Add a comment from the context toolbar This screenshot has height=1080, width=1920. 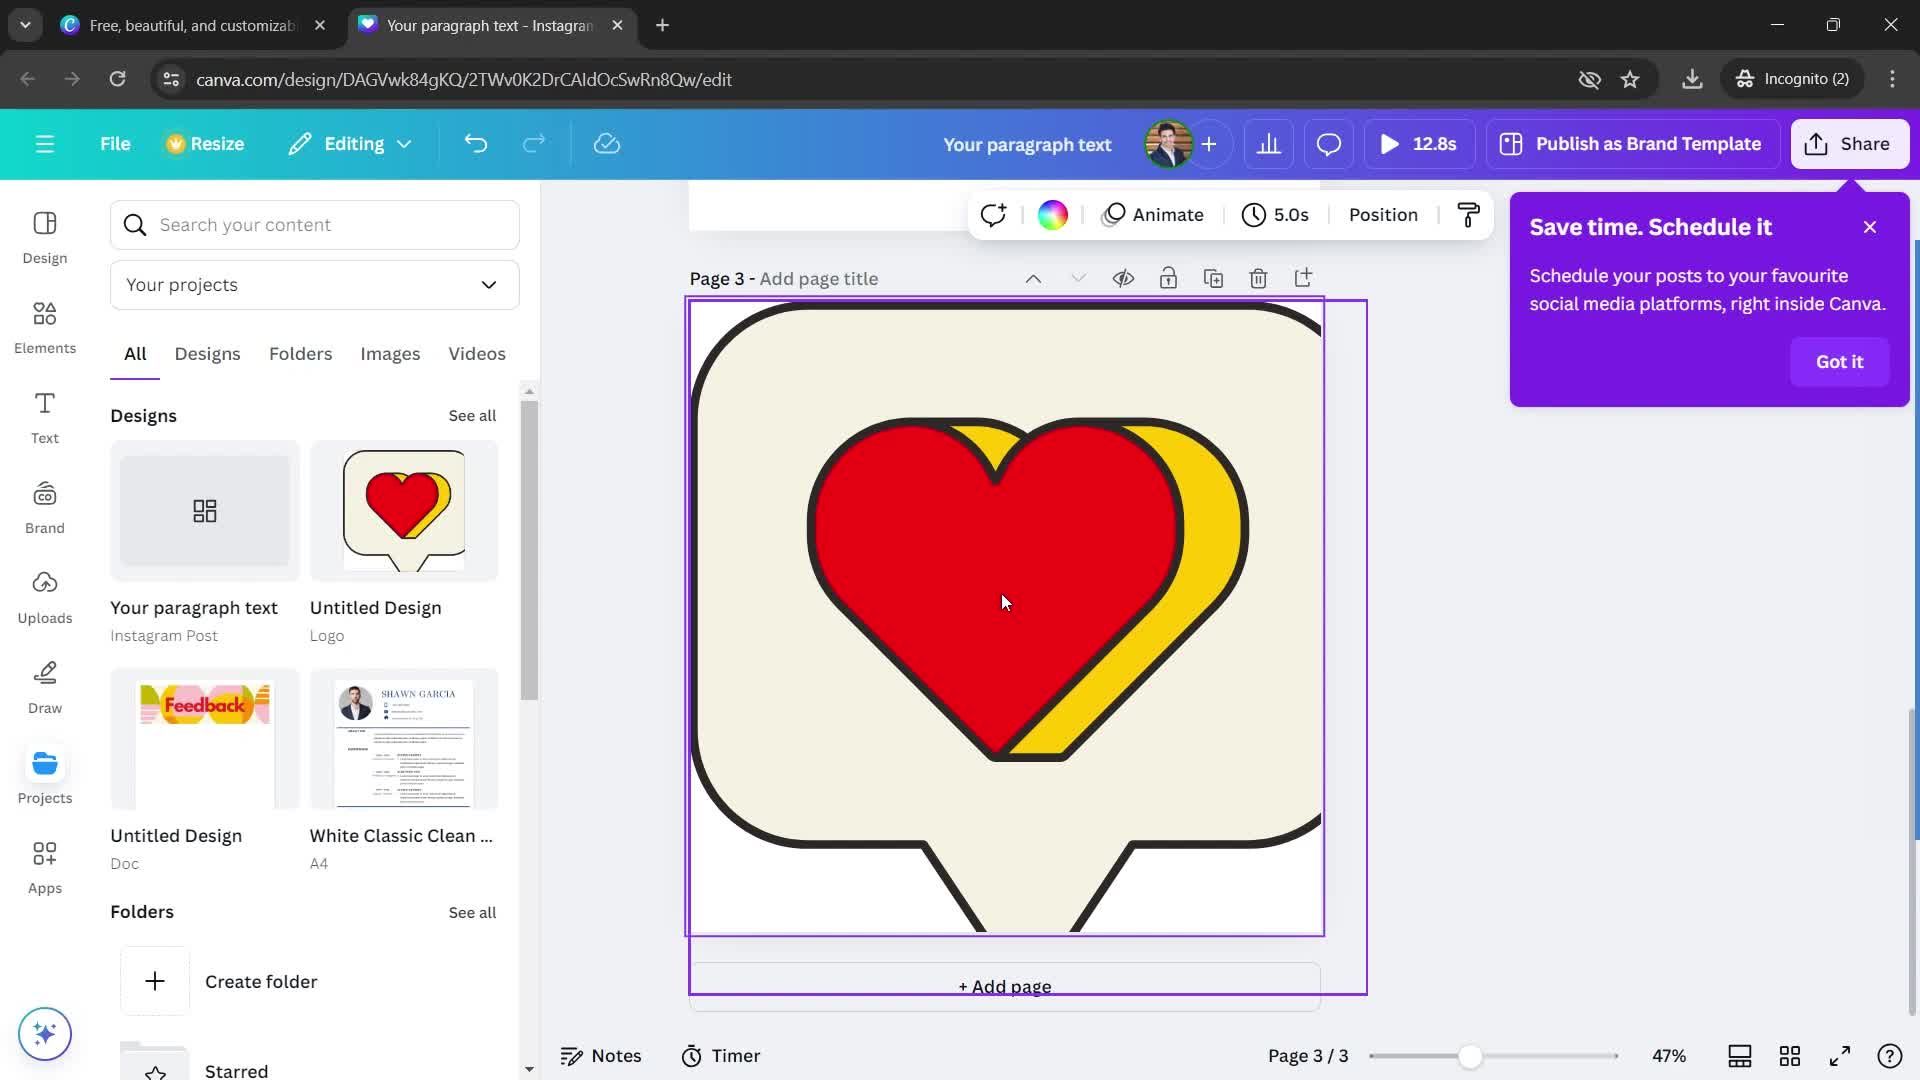993,215
